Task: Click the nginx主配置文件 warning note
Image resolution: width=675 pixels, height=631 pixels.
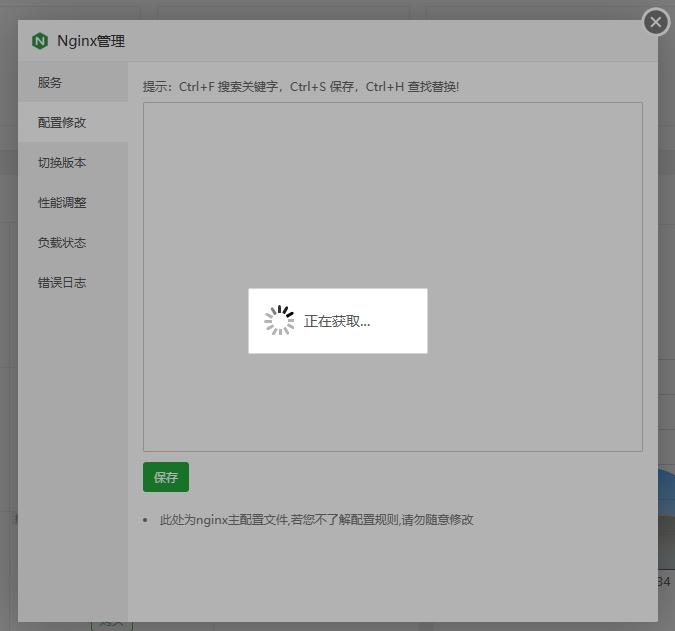Action: point(316,520)
